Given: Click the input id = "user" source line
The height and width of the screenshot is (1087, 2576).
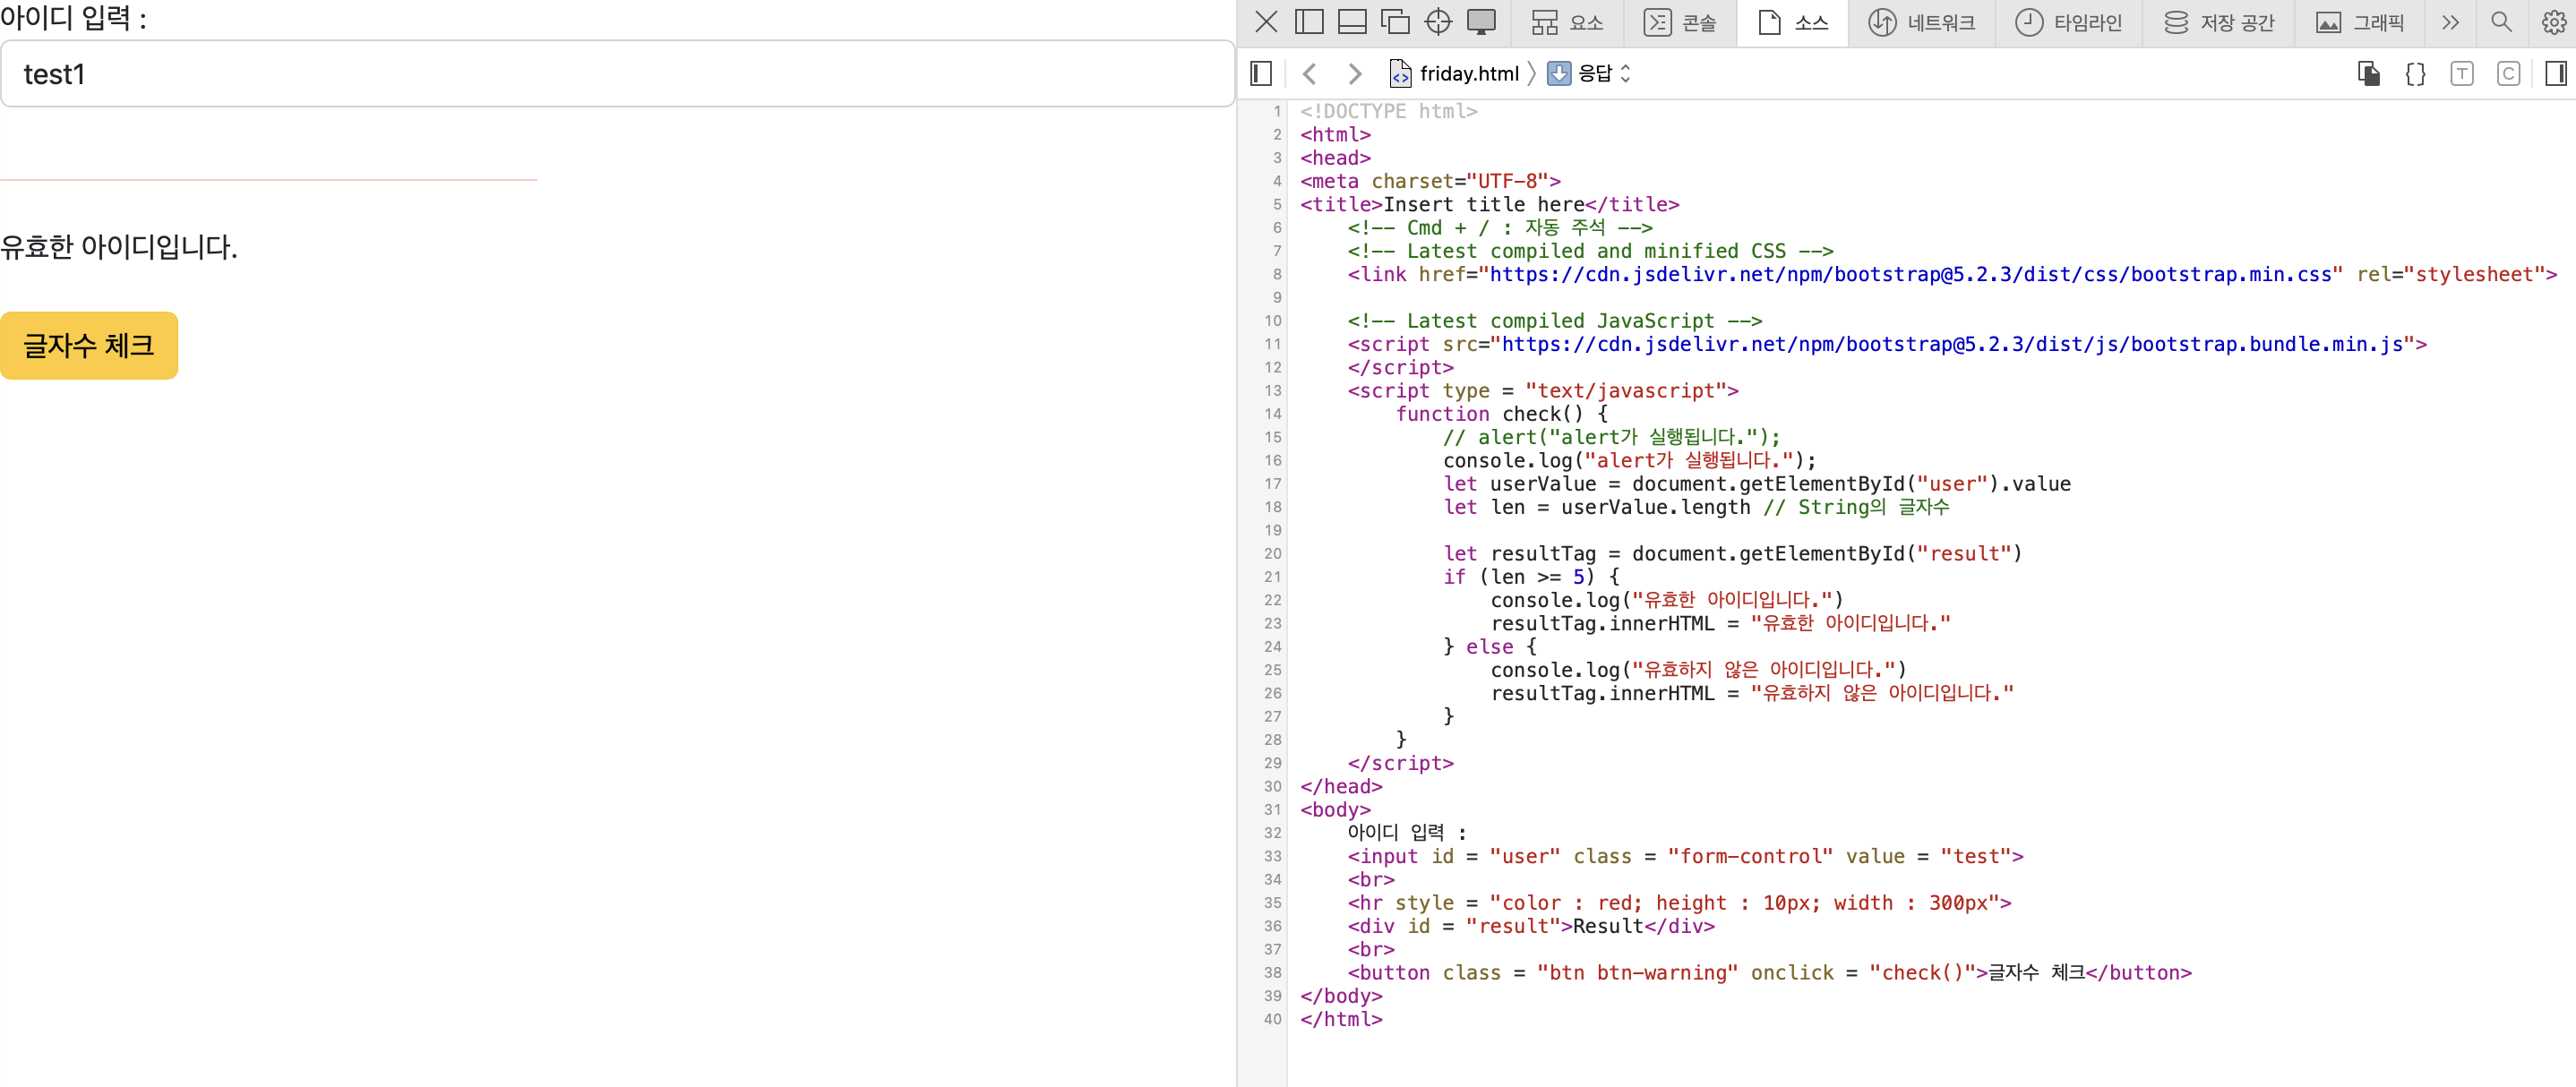Looking at the screenshot, I should pyautogui.click(x=1685, y=856).
